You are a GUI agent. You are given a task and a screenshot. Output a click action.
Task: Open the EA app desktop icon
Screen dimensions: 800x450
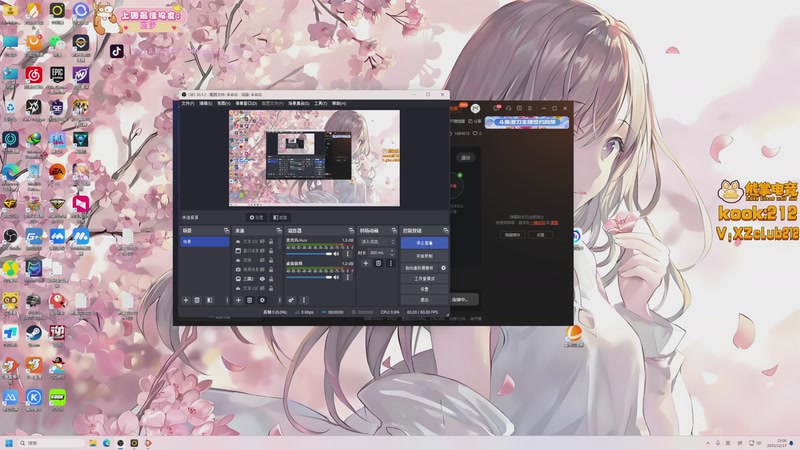[x=57, y=172]
